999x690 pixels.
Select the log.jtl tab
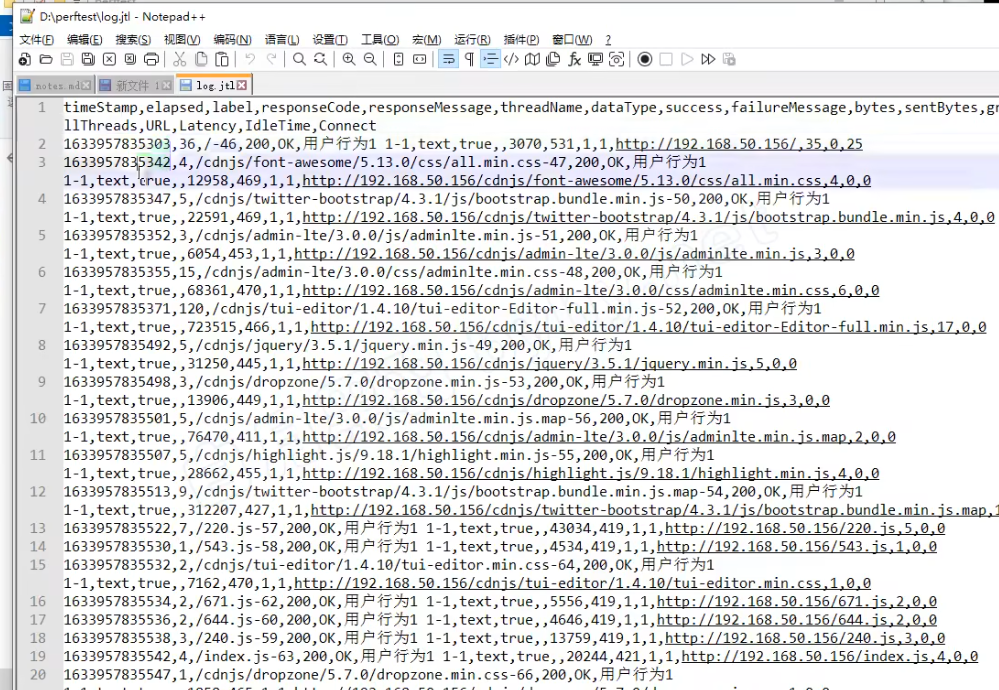pyautogui.click(x=214, y=85)
